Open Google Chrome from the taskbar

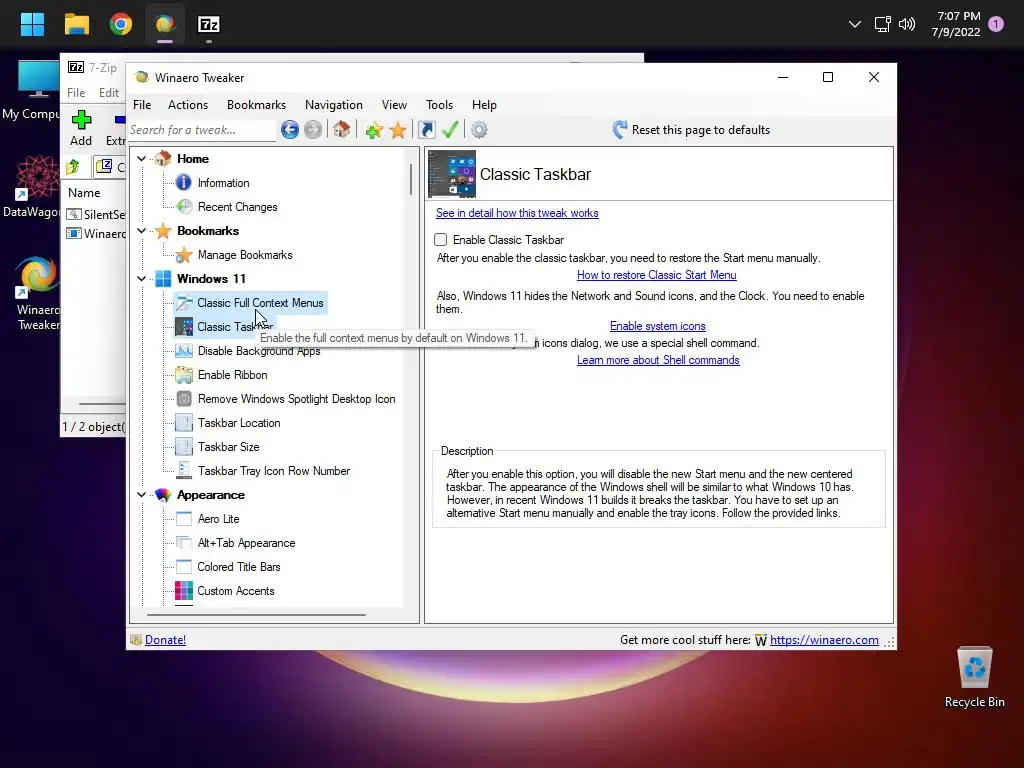121,25
